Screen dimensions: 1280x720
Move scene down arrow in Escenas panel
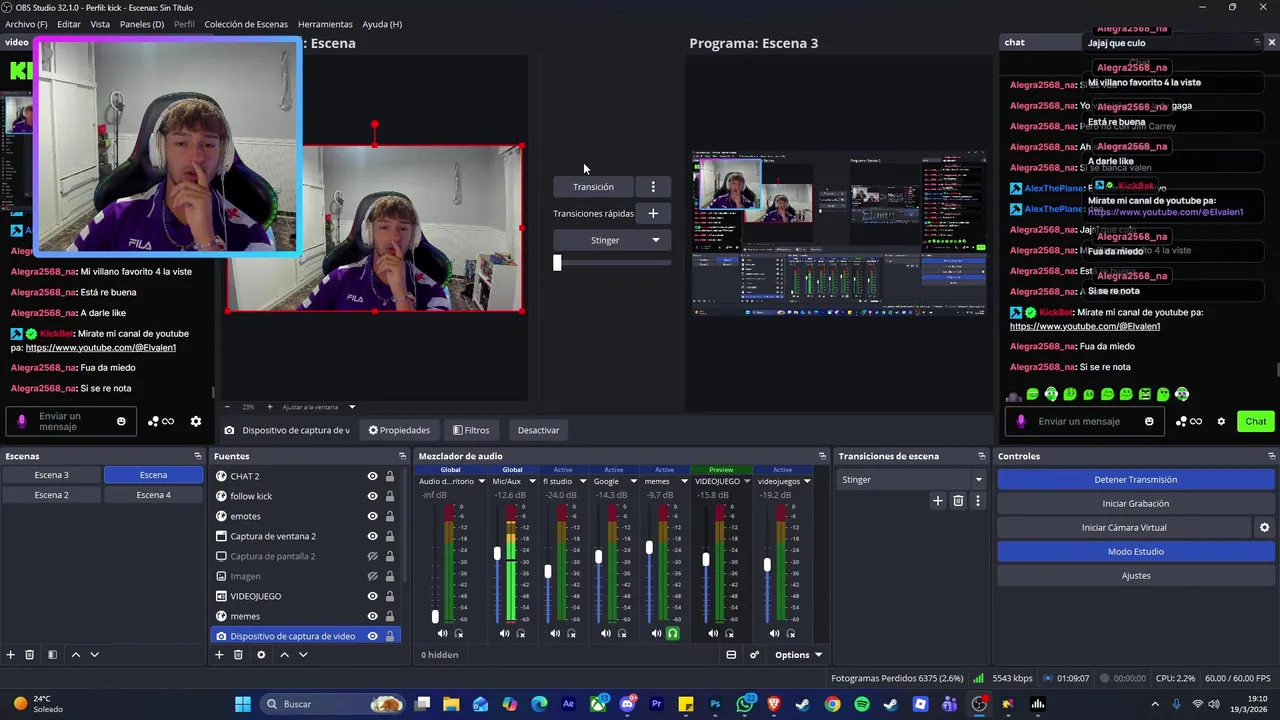(94, 655)
